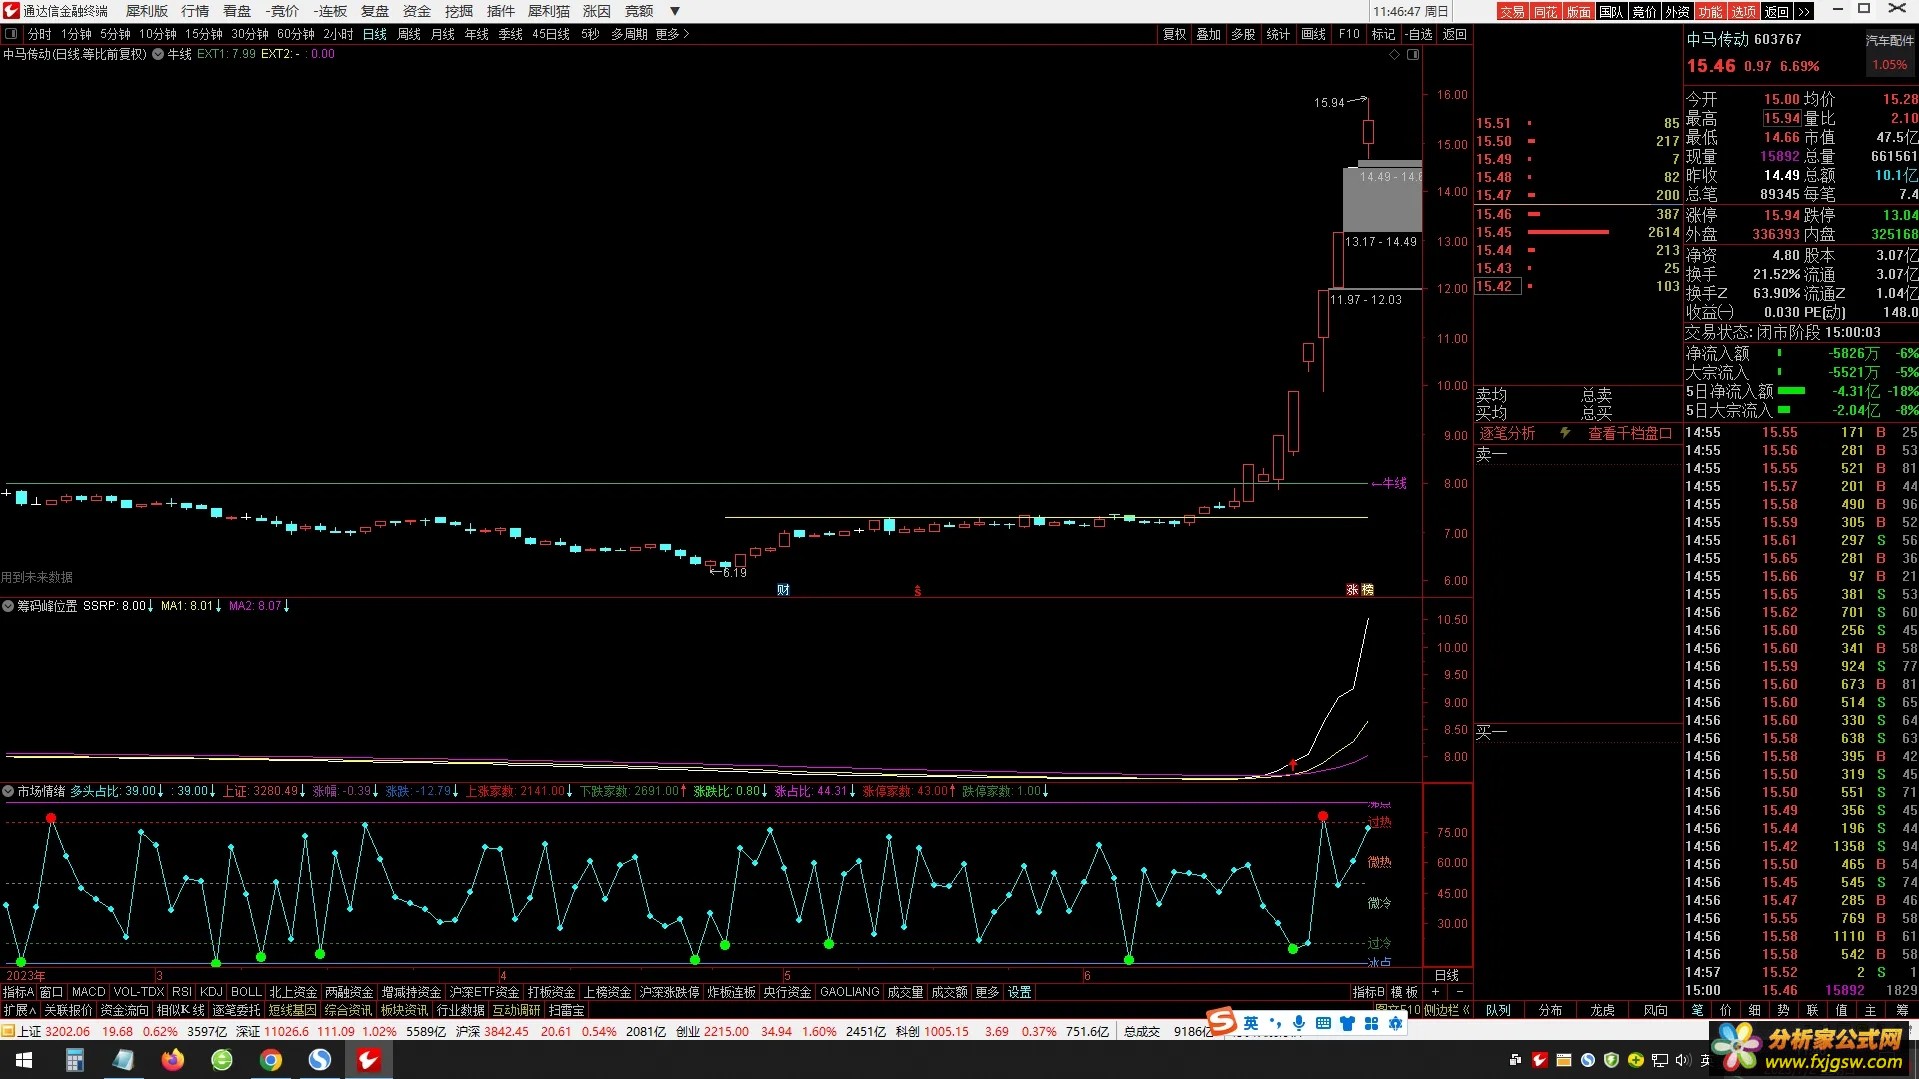
Task: Click the 汽车配件 sector tag
Action: (1889, 41)
